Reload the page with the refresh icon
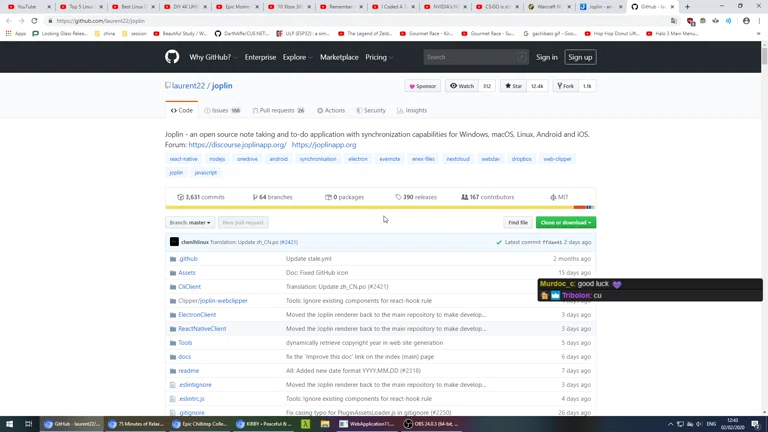Screen dimensions: 768x432 tap(34, 21)
